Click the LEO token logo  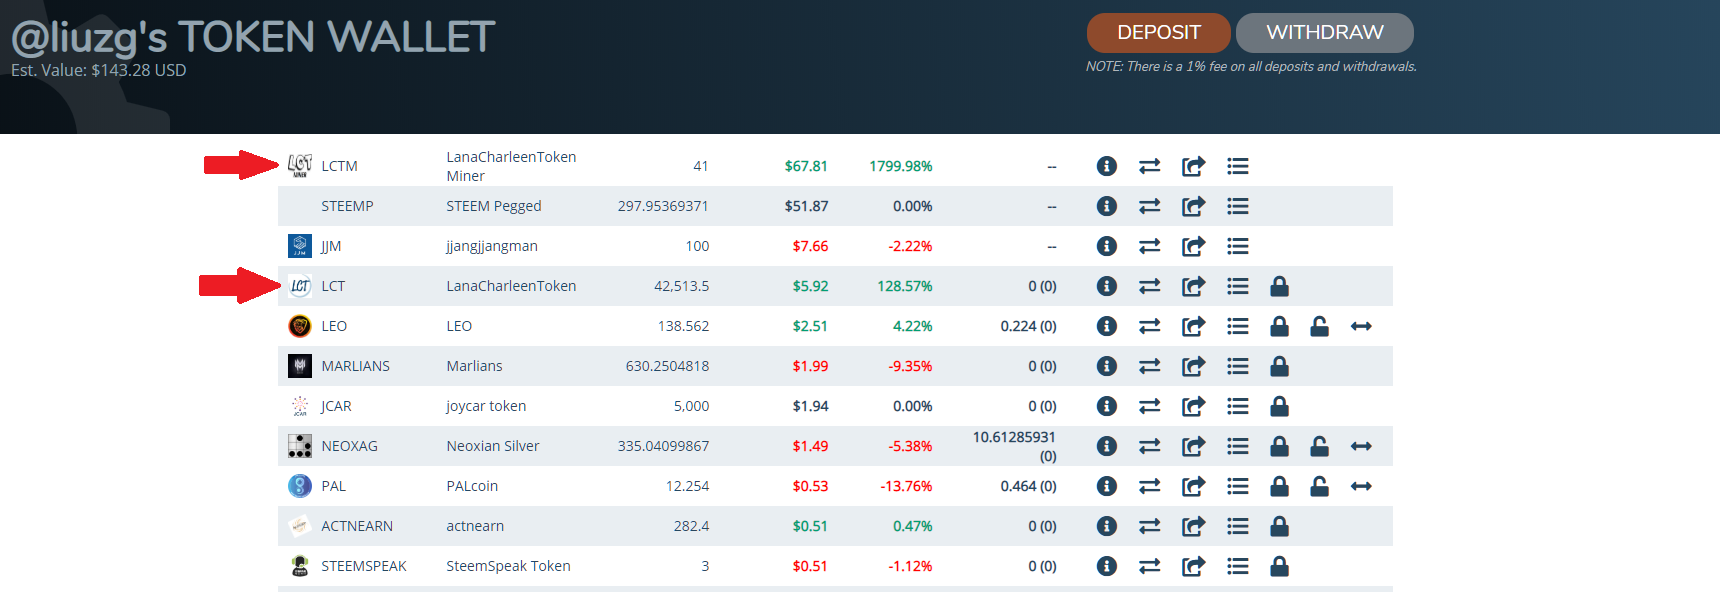pyautogui.click(x=300, y=326)
